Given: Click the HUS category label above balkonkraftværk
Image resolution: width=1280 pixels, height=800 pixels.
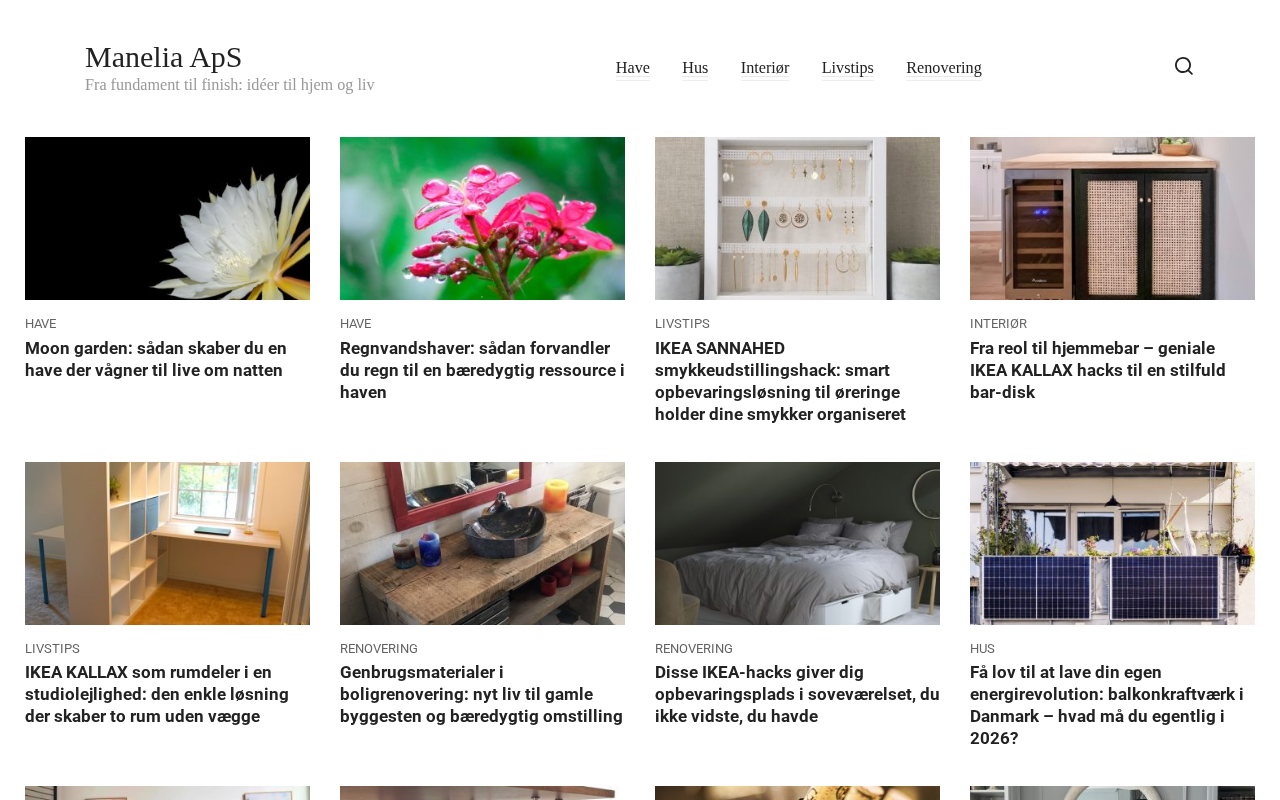Looking at the screenshot, I should point(982,649).
